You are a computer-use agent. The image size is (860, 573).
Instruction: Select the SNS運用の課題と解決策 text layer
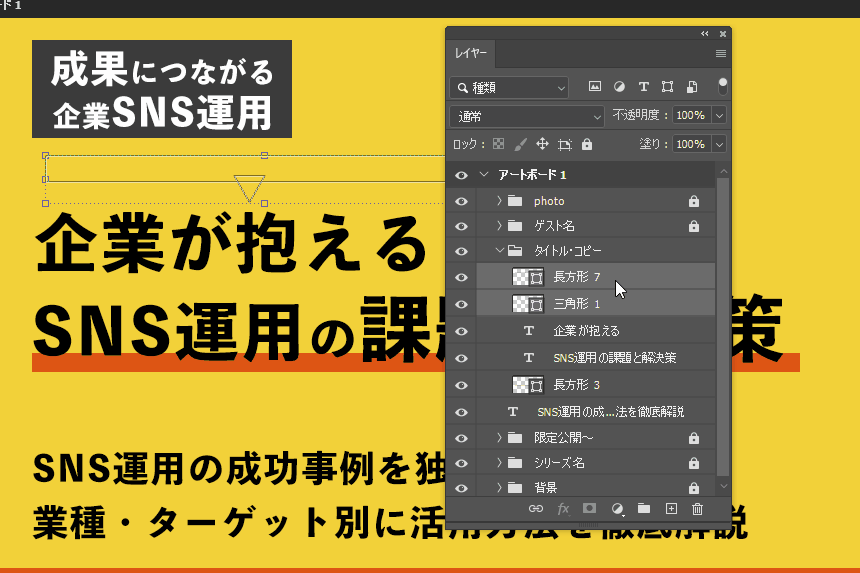pyautogui.click(x=596, y=358)
